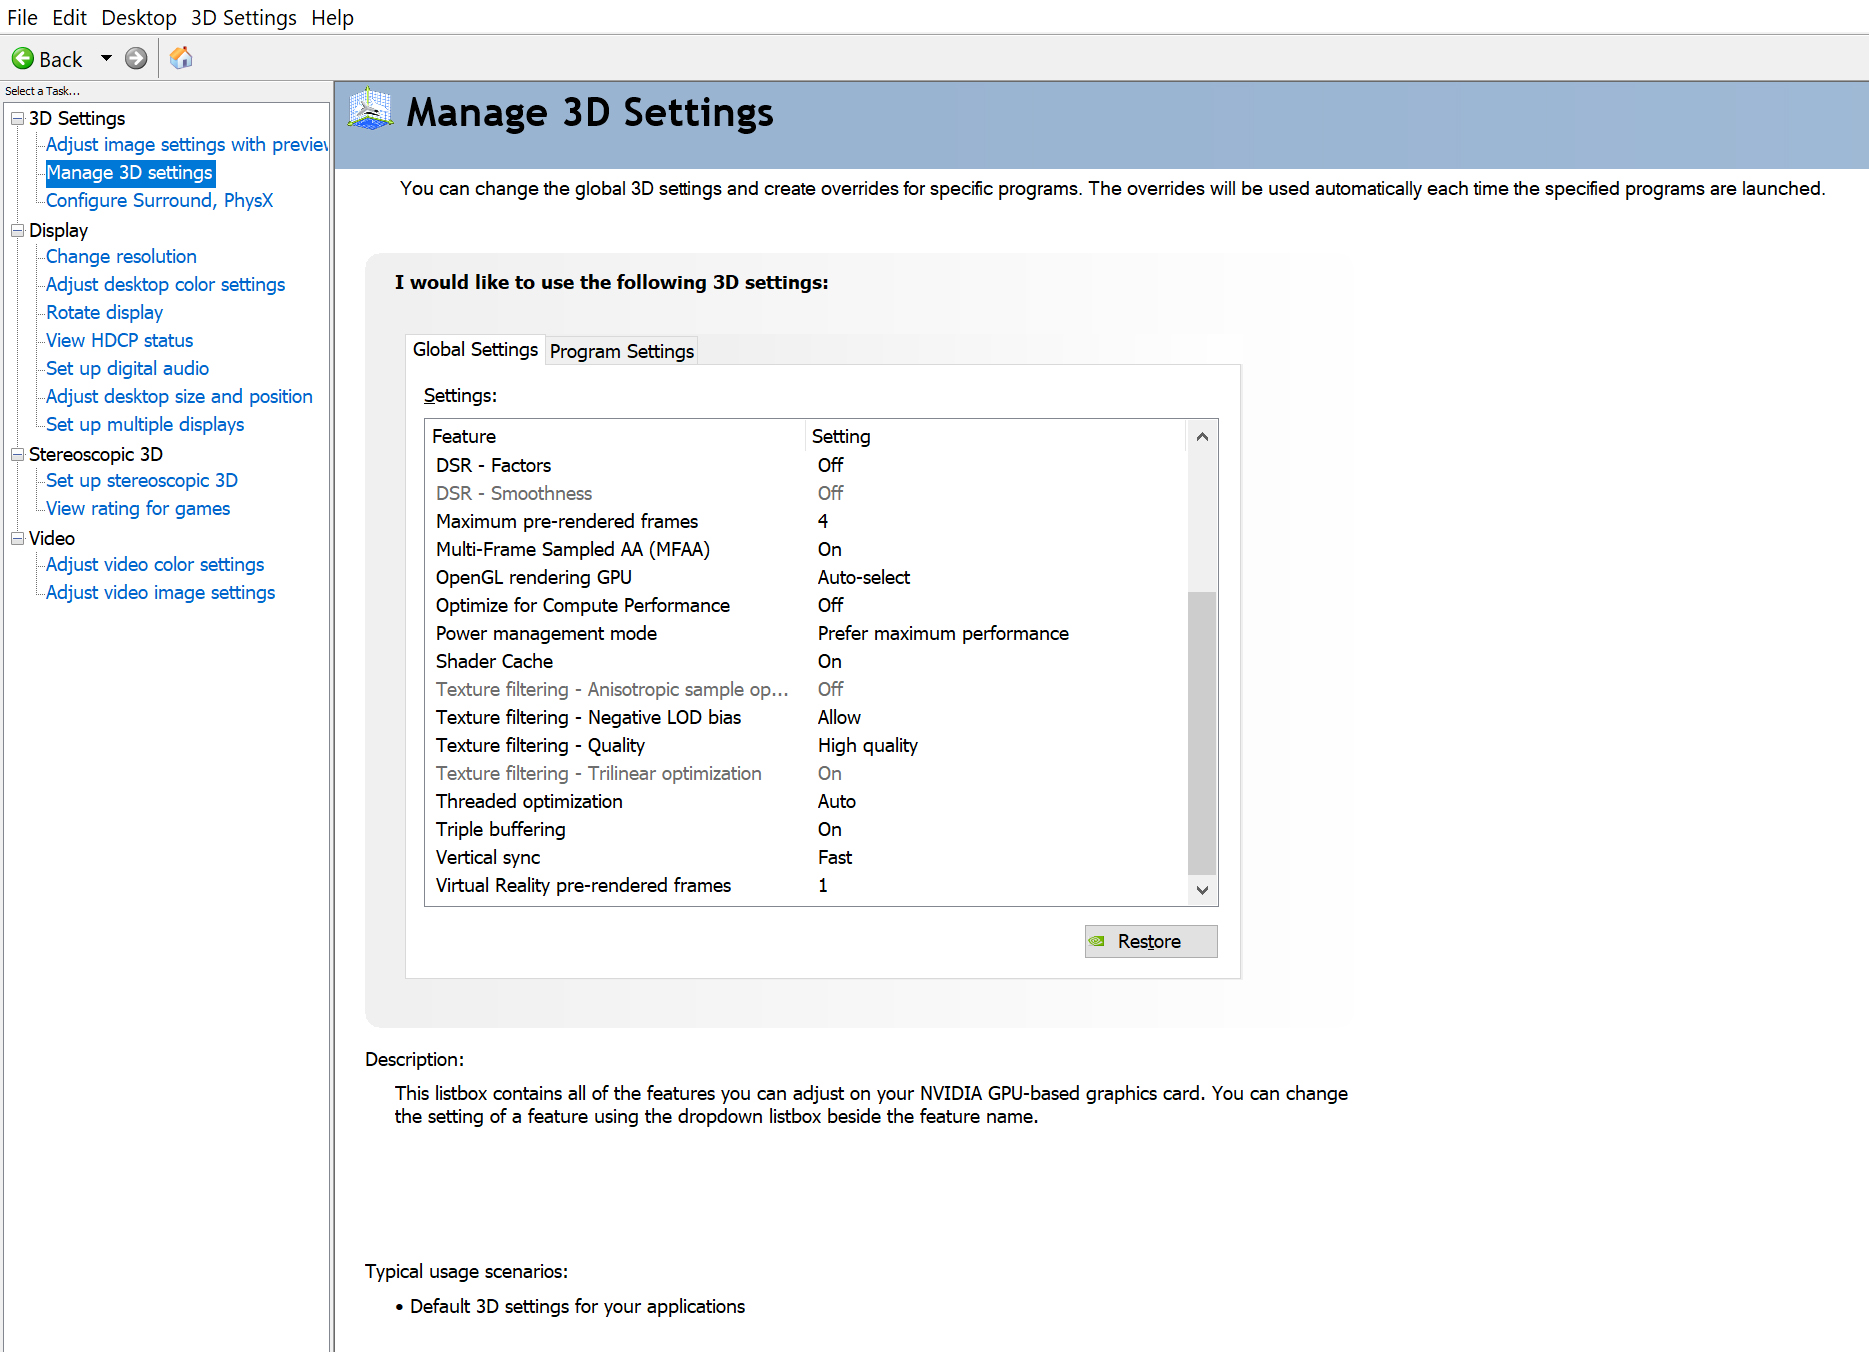Image resolution: width=1869 pixels, height=1352 pixels.
Task: Switch to the Program Settings tab
Action: coord(622,351)
